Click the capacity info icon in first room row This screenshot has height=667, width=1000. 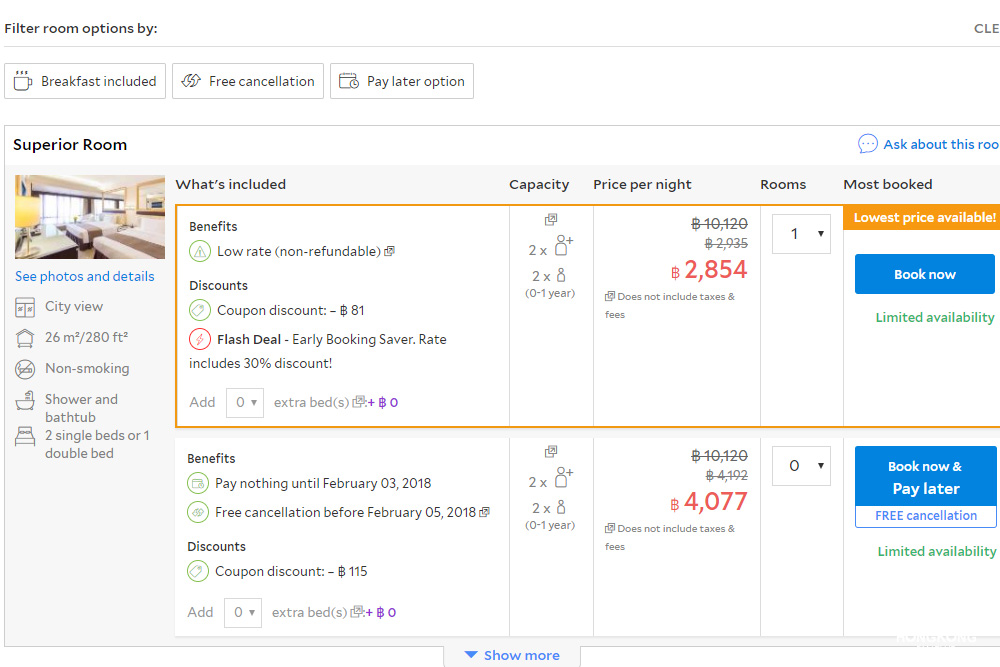[551, 220]
